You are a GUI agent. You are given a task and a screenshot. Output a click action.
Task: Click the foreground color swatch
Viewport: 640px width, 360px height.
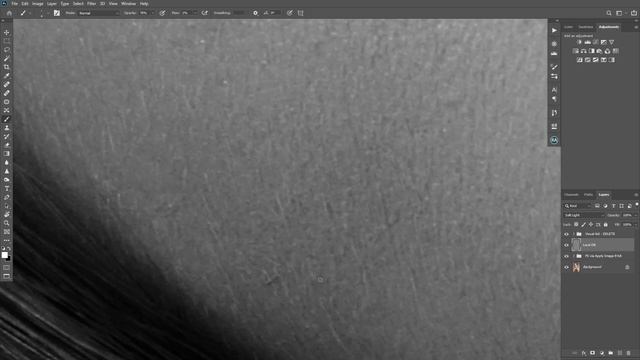4,255
